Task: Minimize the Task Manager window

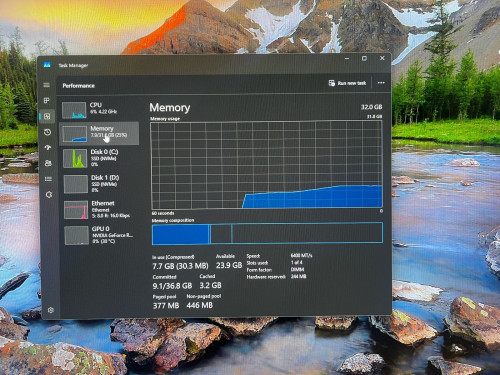Action: pos(347,58)
